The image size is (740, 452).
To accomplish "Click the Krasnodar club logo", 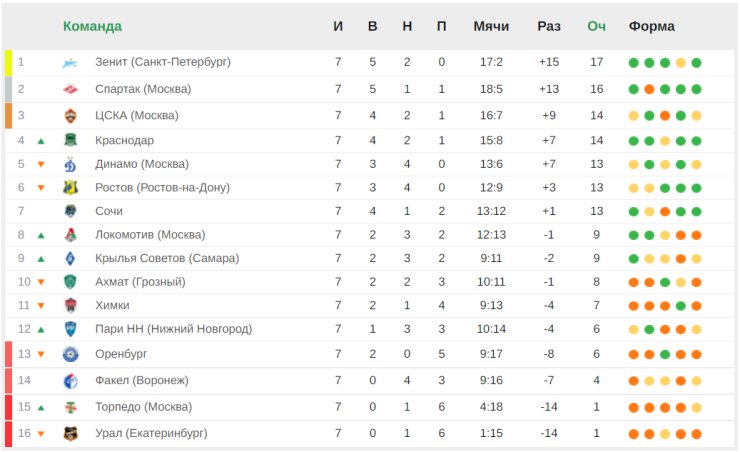I will tap(70, 140).
